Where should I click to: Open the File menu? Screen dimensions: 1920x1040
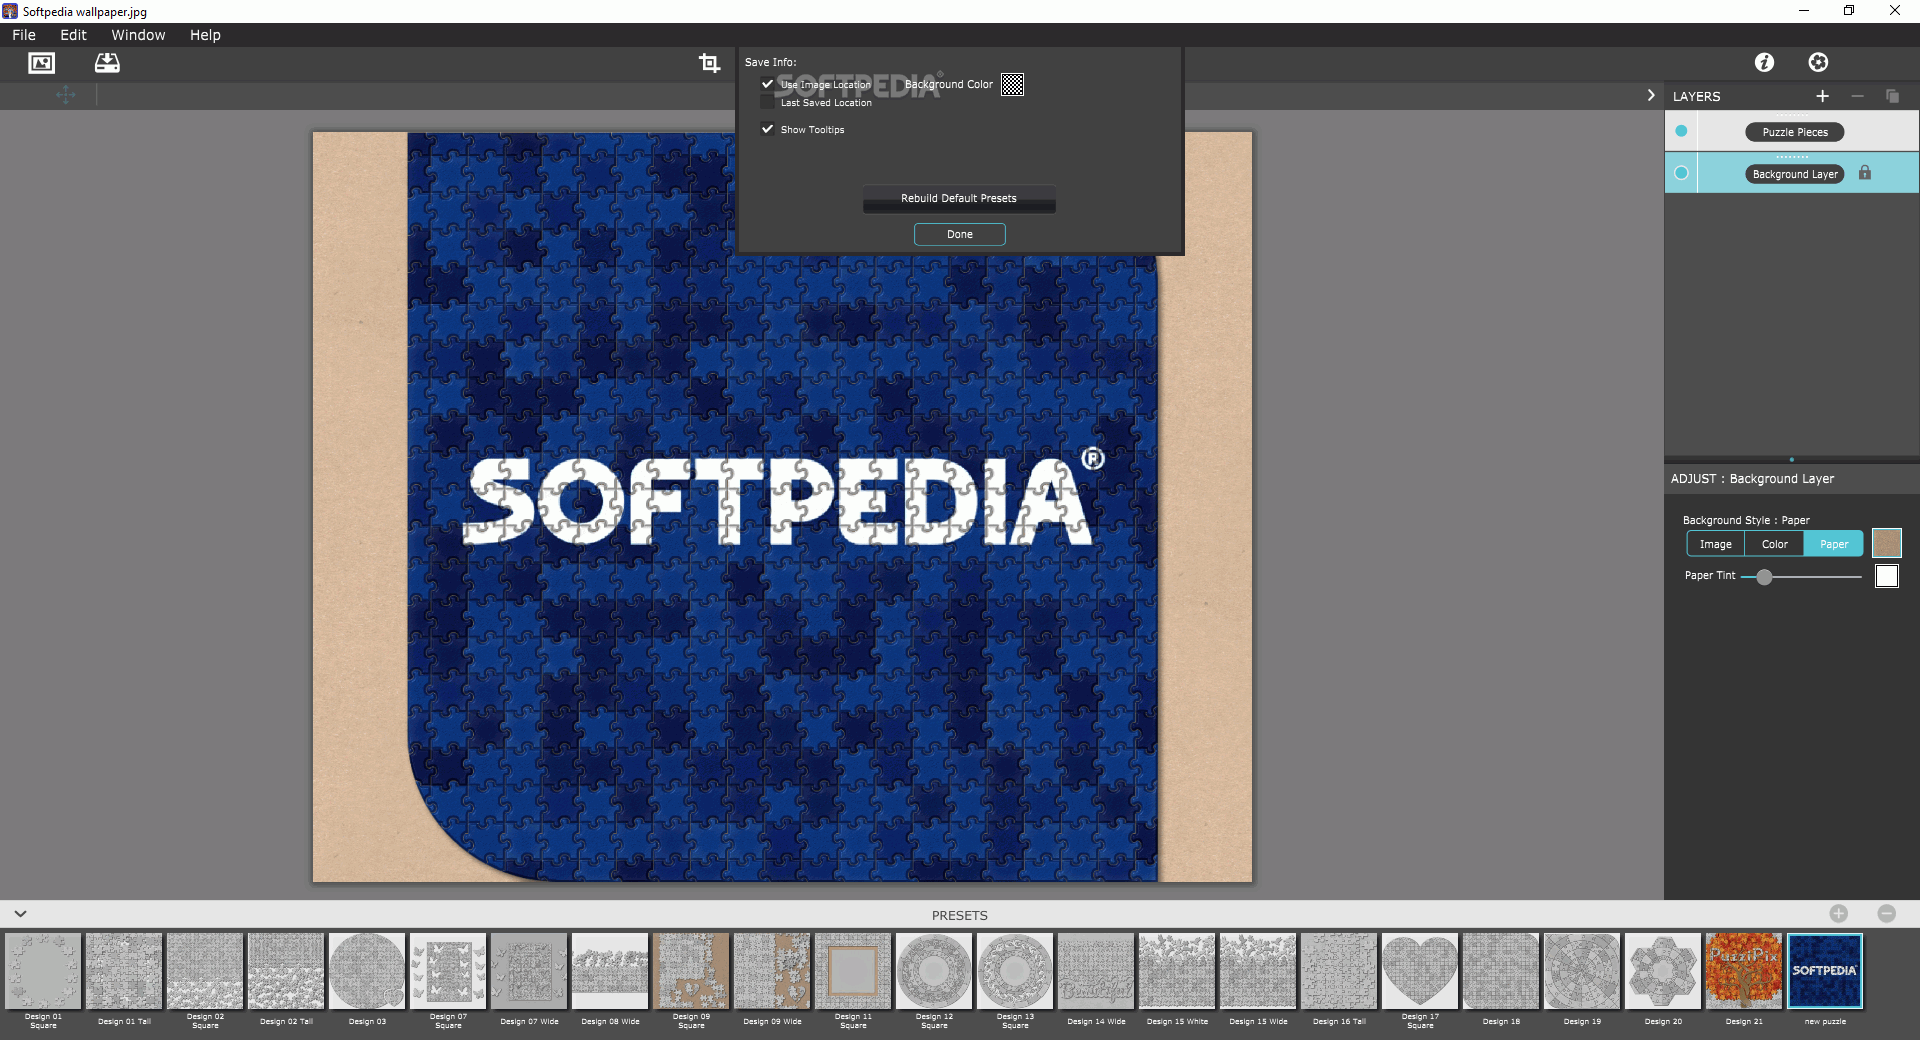click(24, 35)
